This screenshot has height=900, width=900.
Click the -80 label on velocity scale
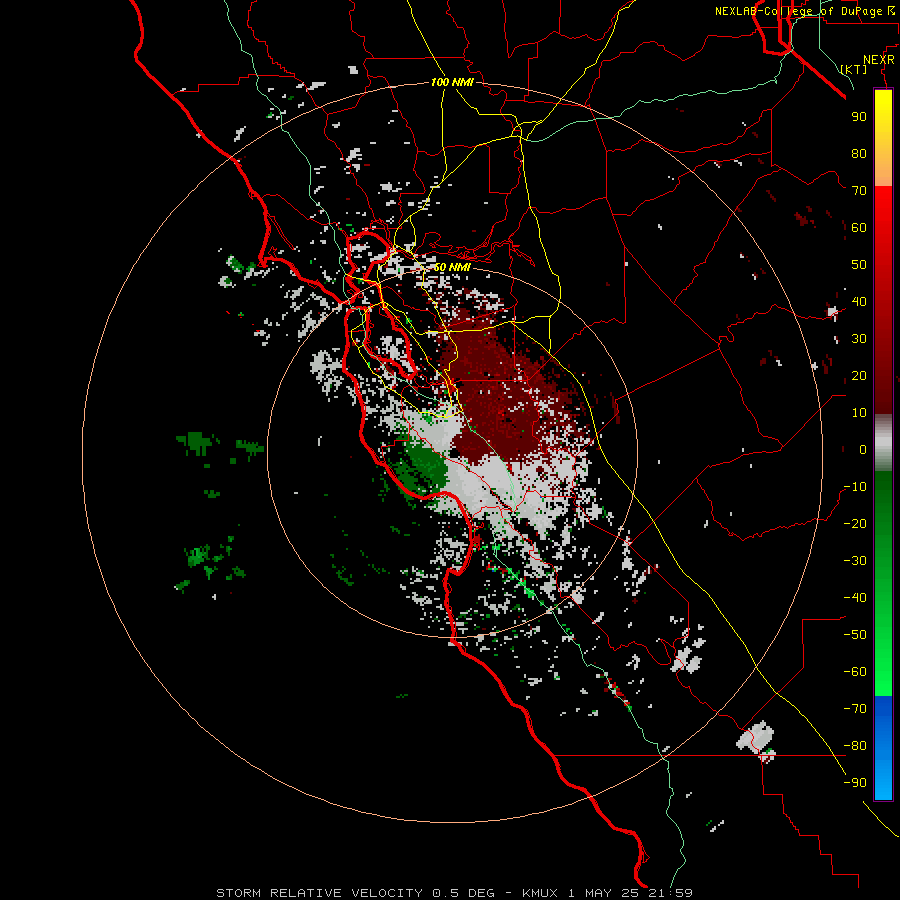[x=855, y=746]
